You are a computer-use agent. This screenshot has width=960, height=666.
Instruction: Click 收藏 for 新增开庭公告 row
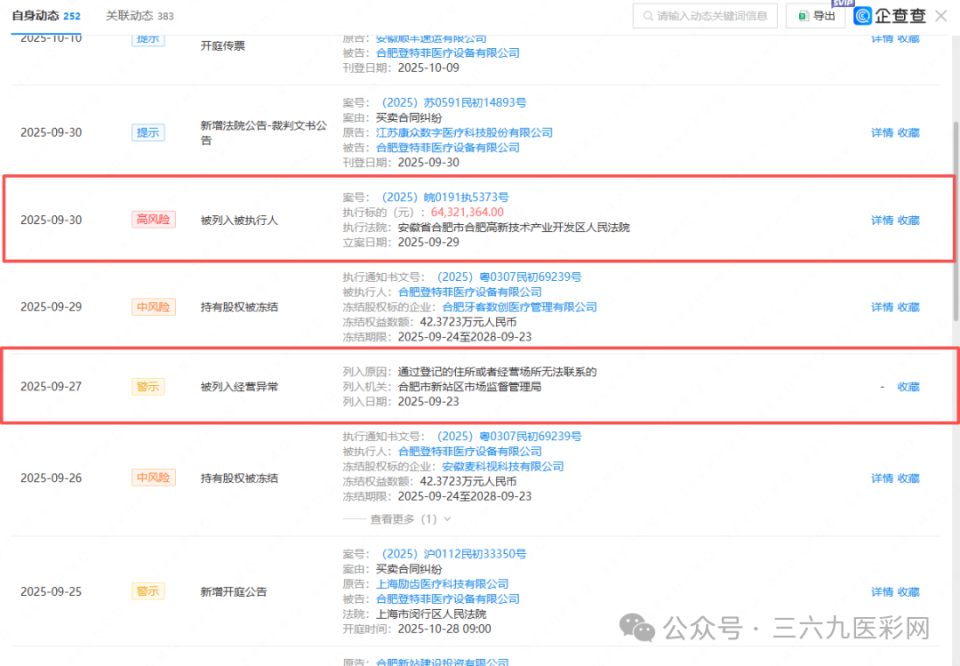909,592
